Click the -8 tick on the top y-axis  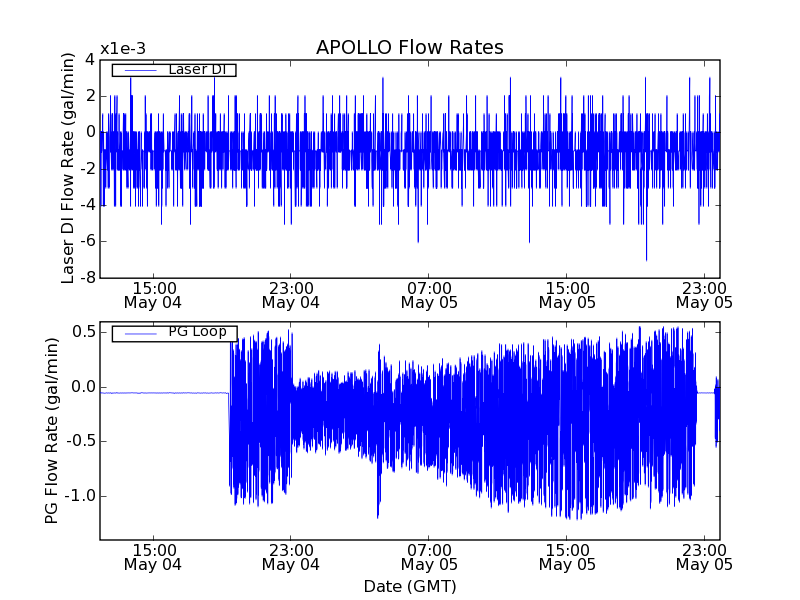click(x=86, y=277)
